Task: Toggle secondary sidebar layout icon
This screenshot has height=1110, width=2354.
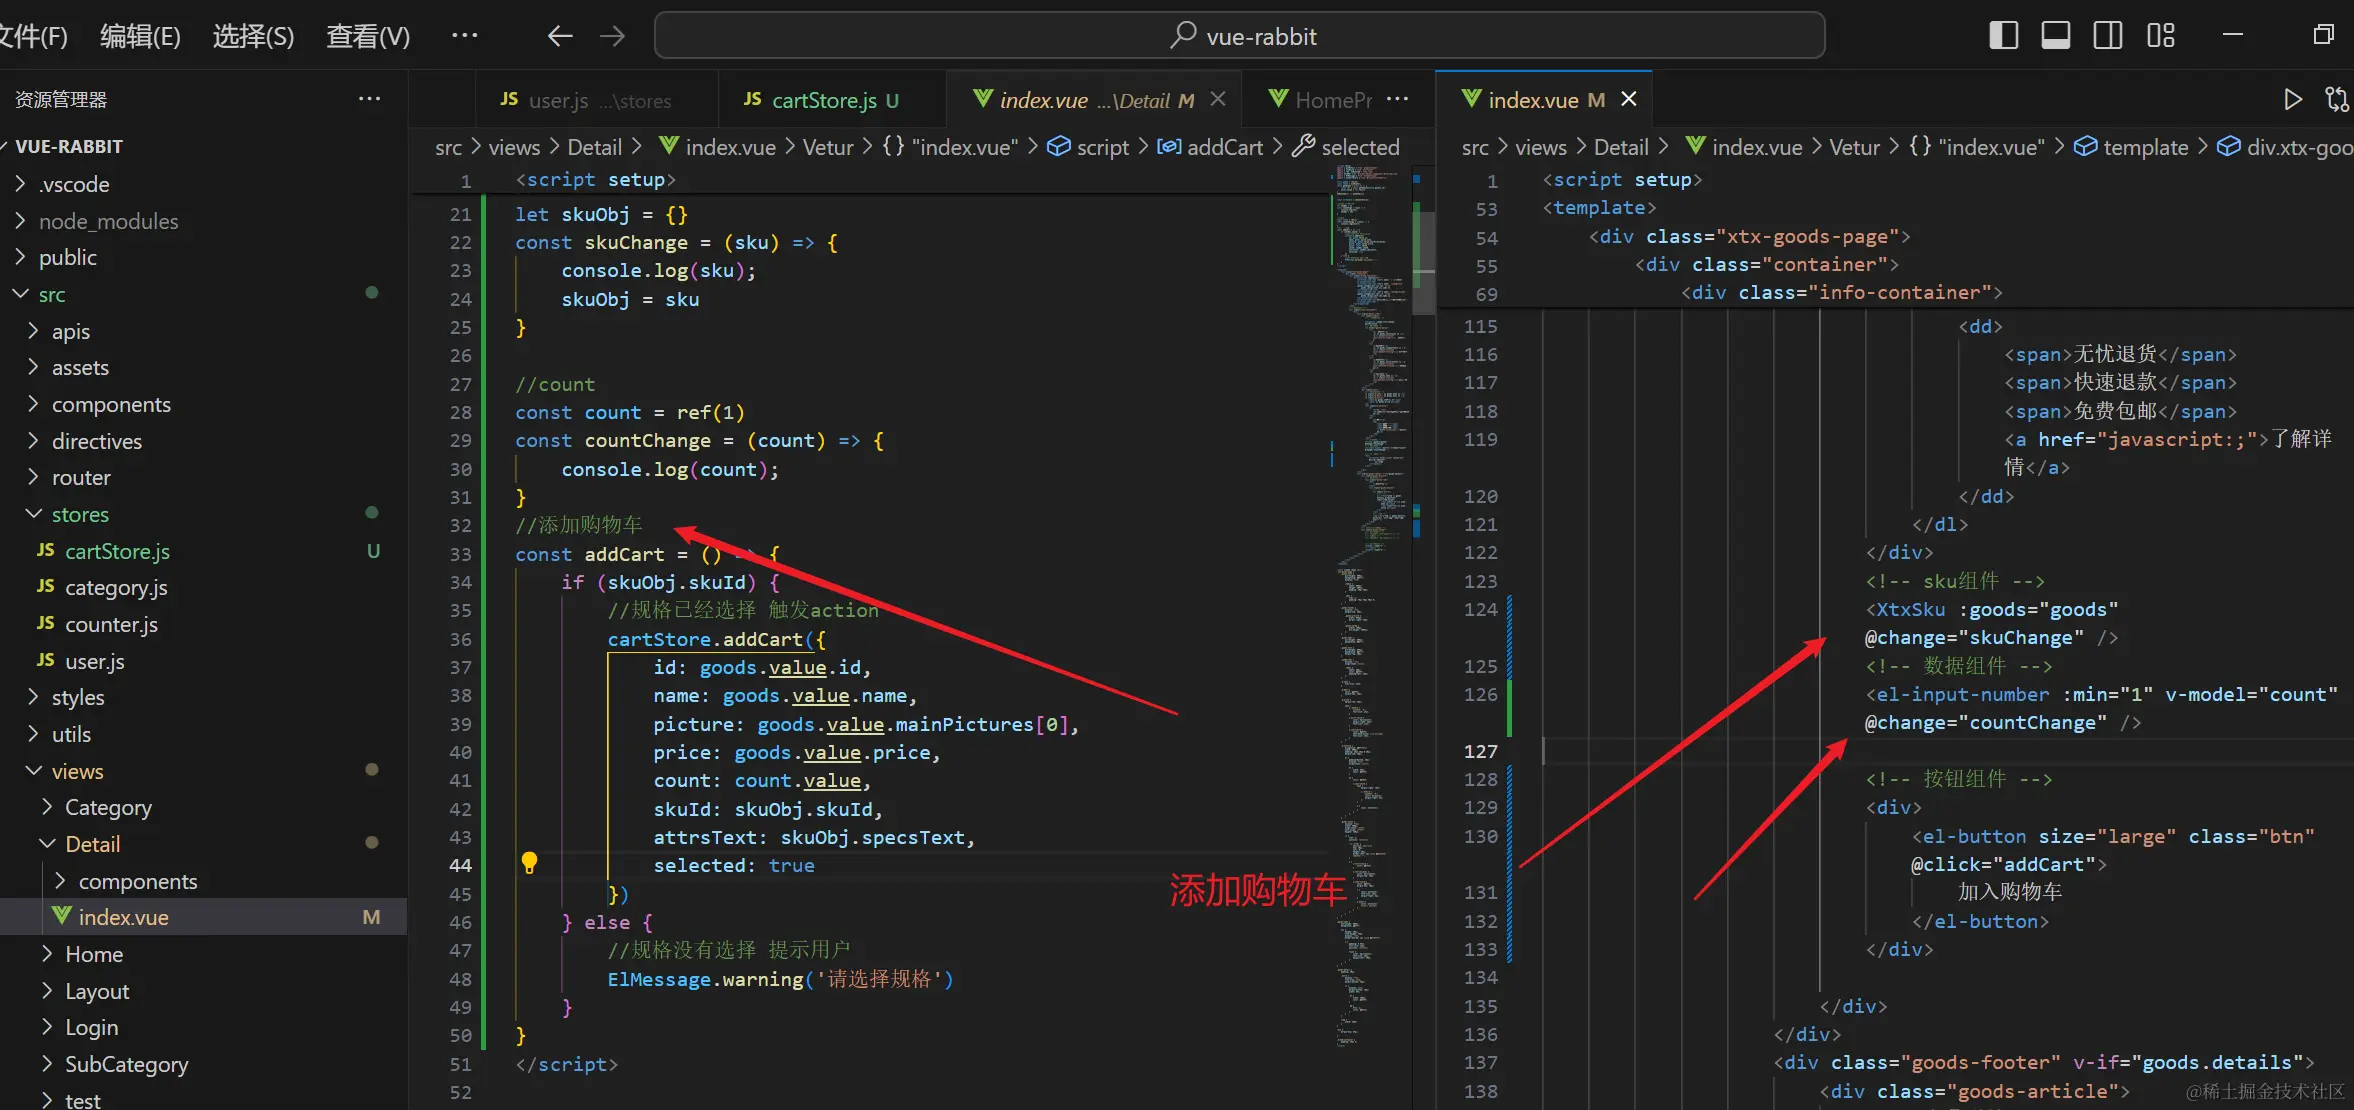Action: click(x=2108, y=36)
